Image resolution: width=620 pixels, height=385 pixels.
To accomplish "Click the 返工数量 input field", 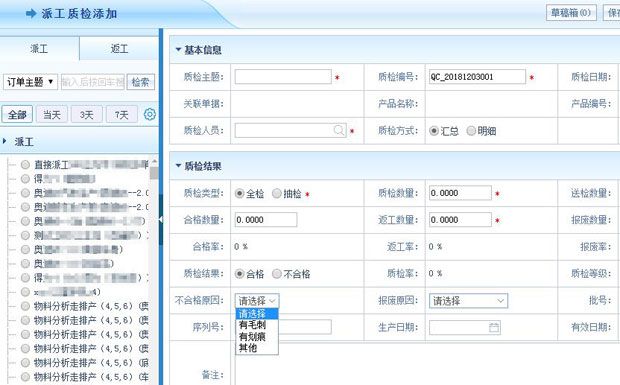I will point(460,220).
